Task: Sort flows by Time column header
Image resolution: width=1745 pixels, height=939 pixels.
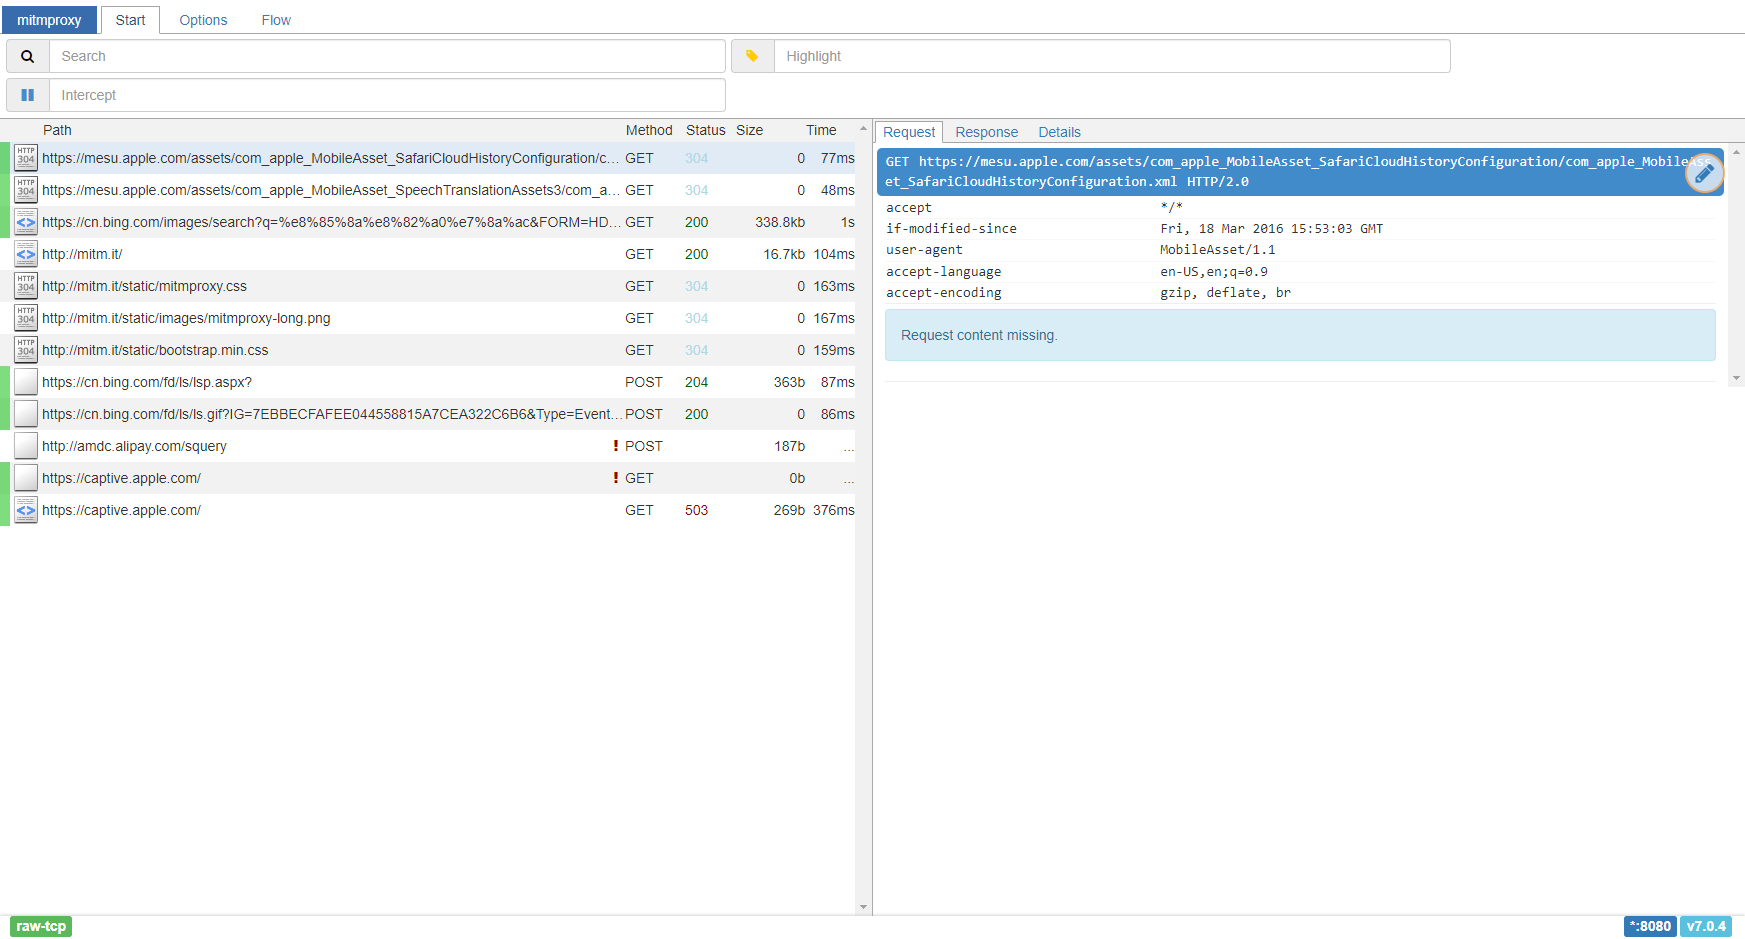Action: [821, 130]
